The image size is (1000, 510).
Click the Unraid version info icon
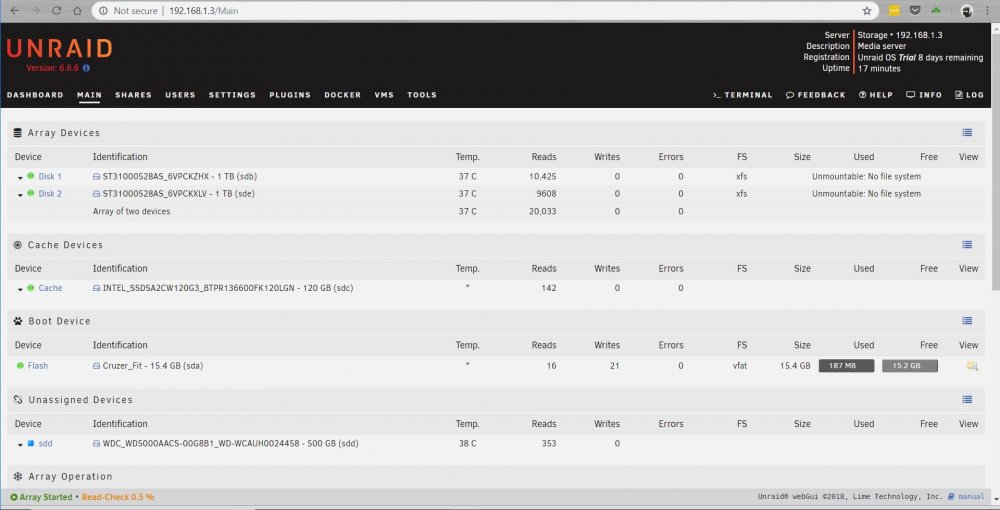point(86,68)
